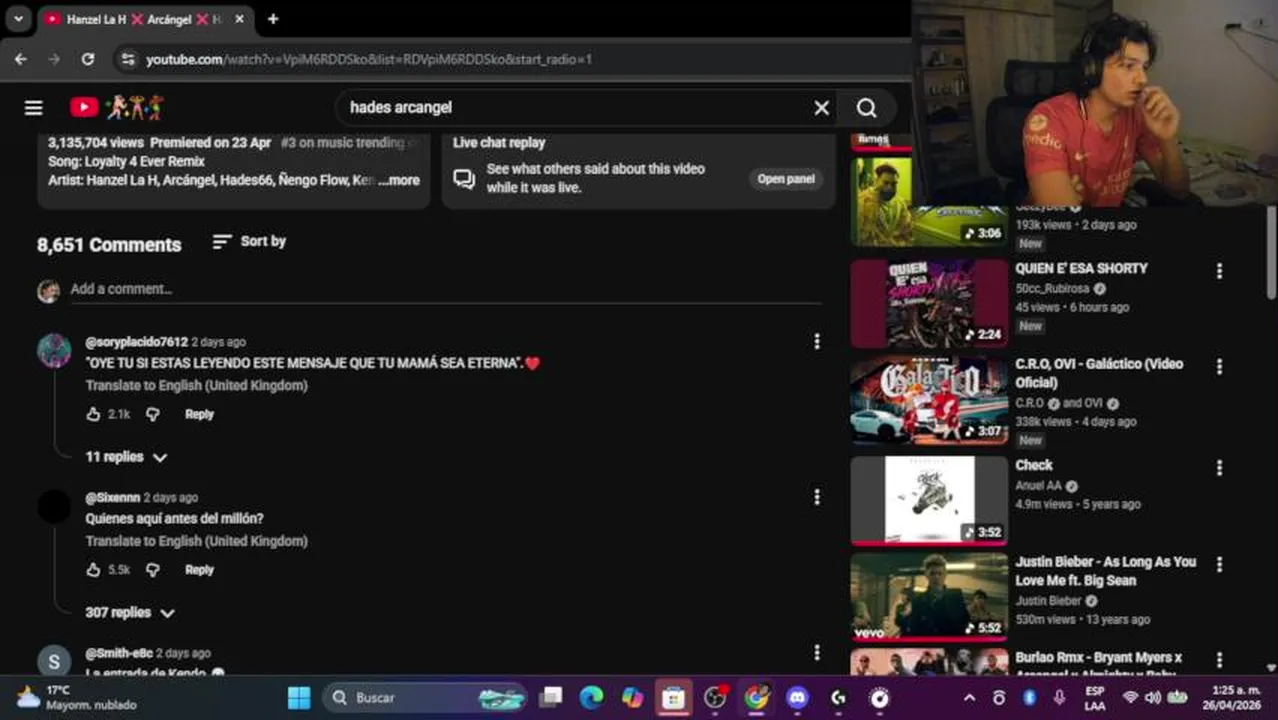Open Sort by comments menu
The image size is (1278, 720).
pos(249,241)
